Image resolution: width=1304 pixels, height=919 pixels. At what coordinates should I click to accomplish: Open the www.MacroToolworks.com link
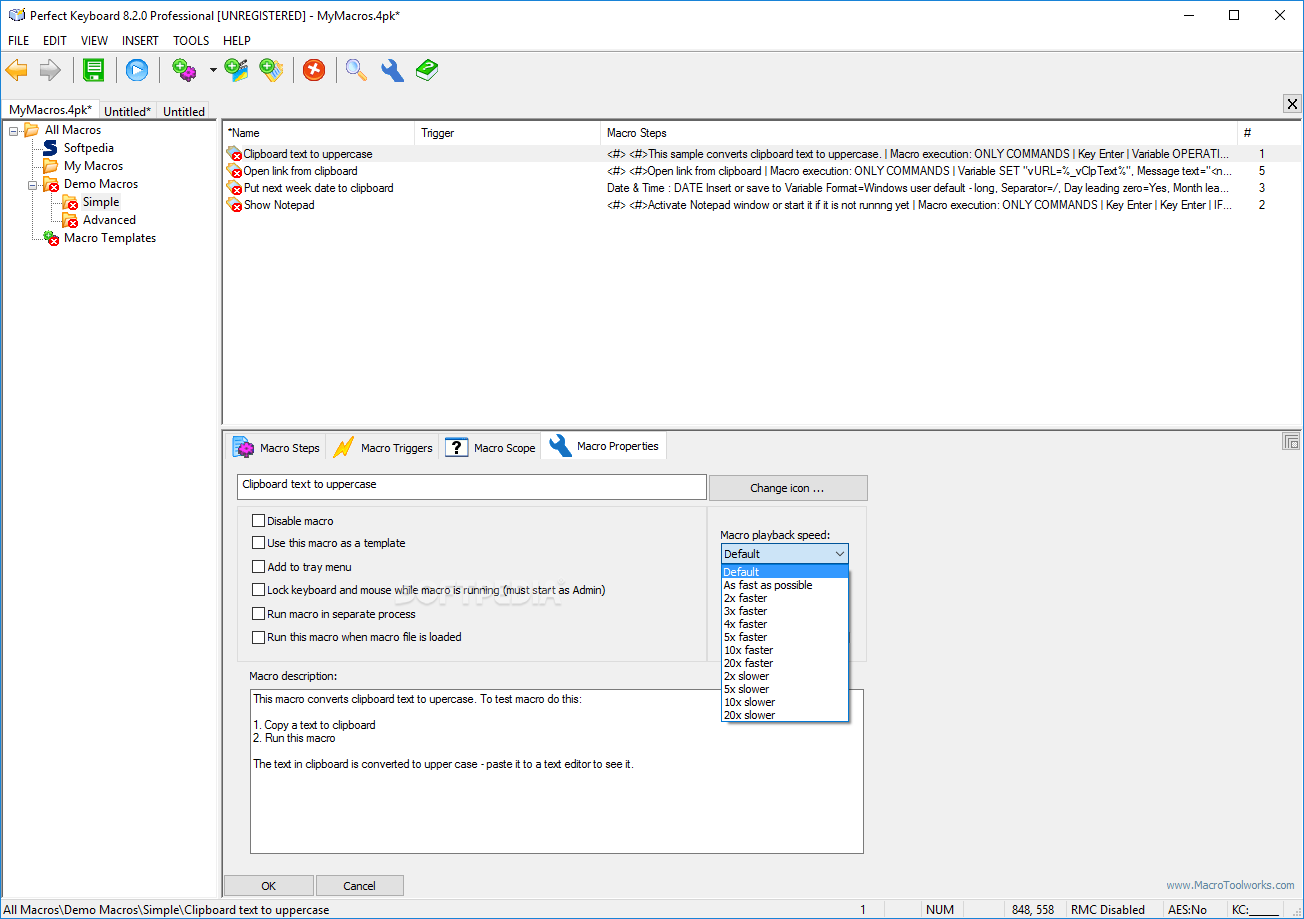[x=1230, y=885]
